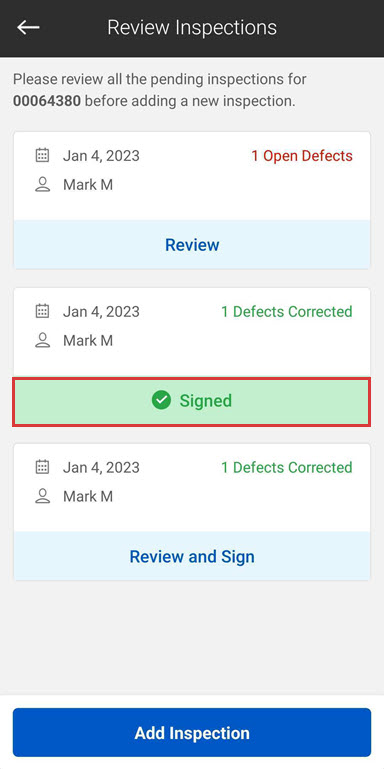Click the green checkmark Signed icon
The width and height of the screenshot is (385, 769).
click(x=161, y=401)
